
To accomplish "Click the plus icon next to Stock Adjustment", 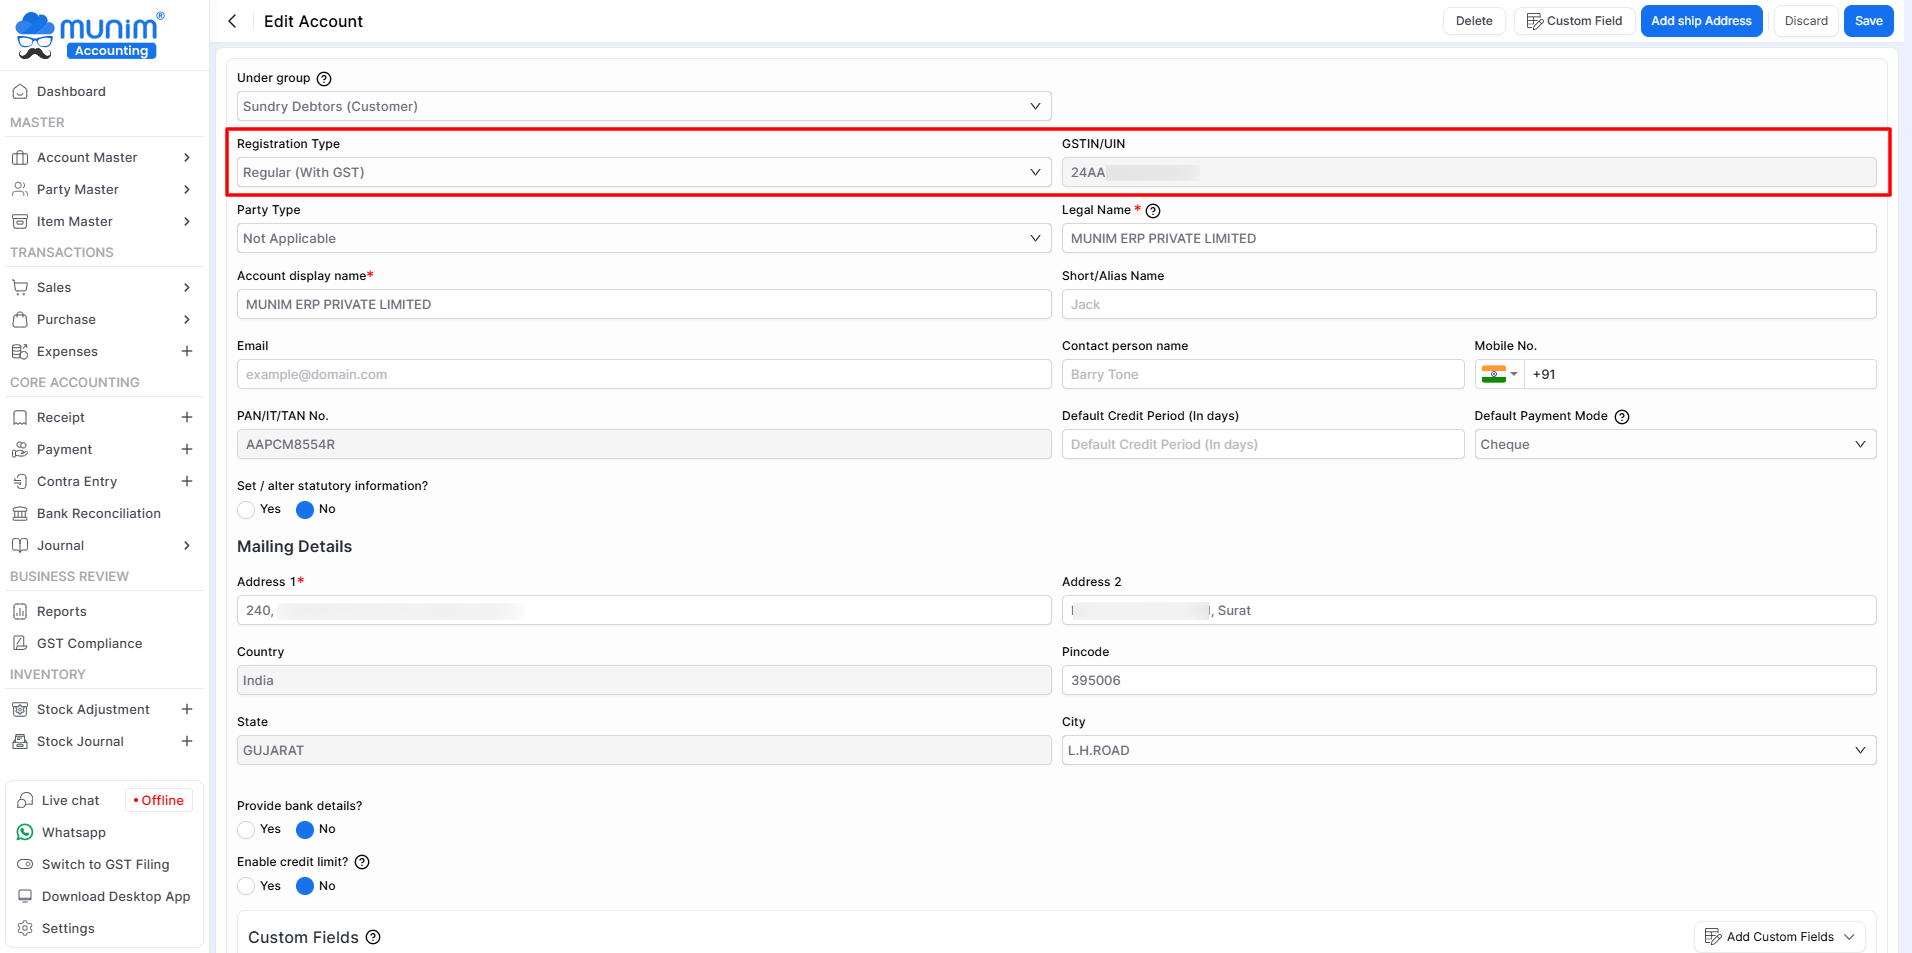I will pos(187,709).
